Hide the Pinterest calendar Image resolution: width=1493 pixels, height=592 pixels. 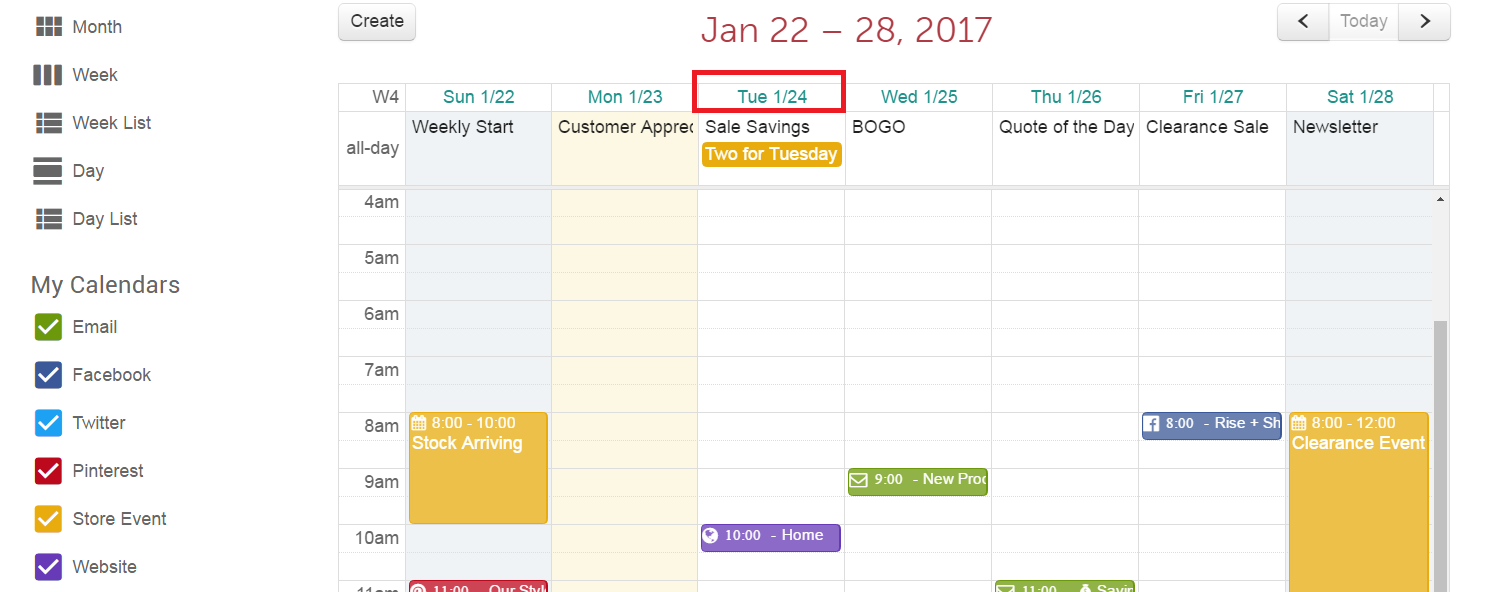pyautogui.click(x=48, y=471)
